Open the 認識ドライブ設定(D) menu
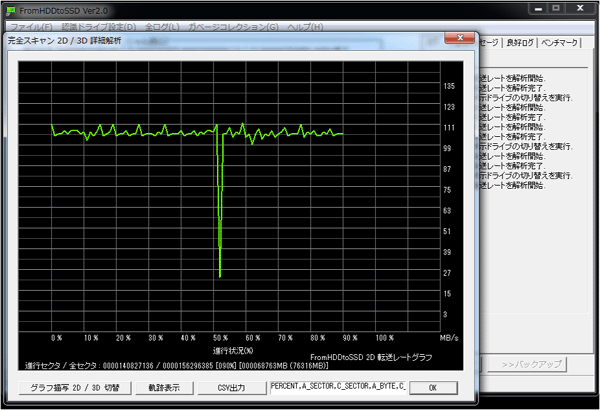The width and height of the screenshot is (600, 410). click(x=98, y=27)
